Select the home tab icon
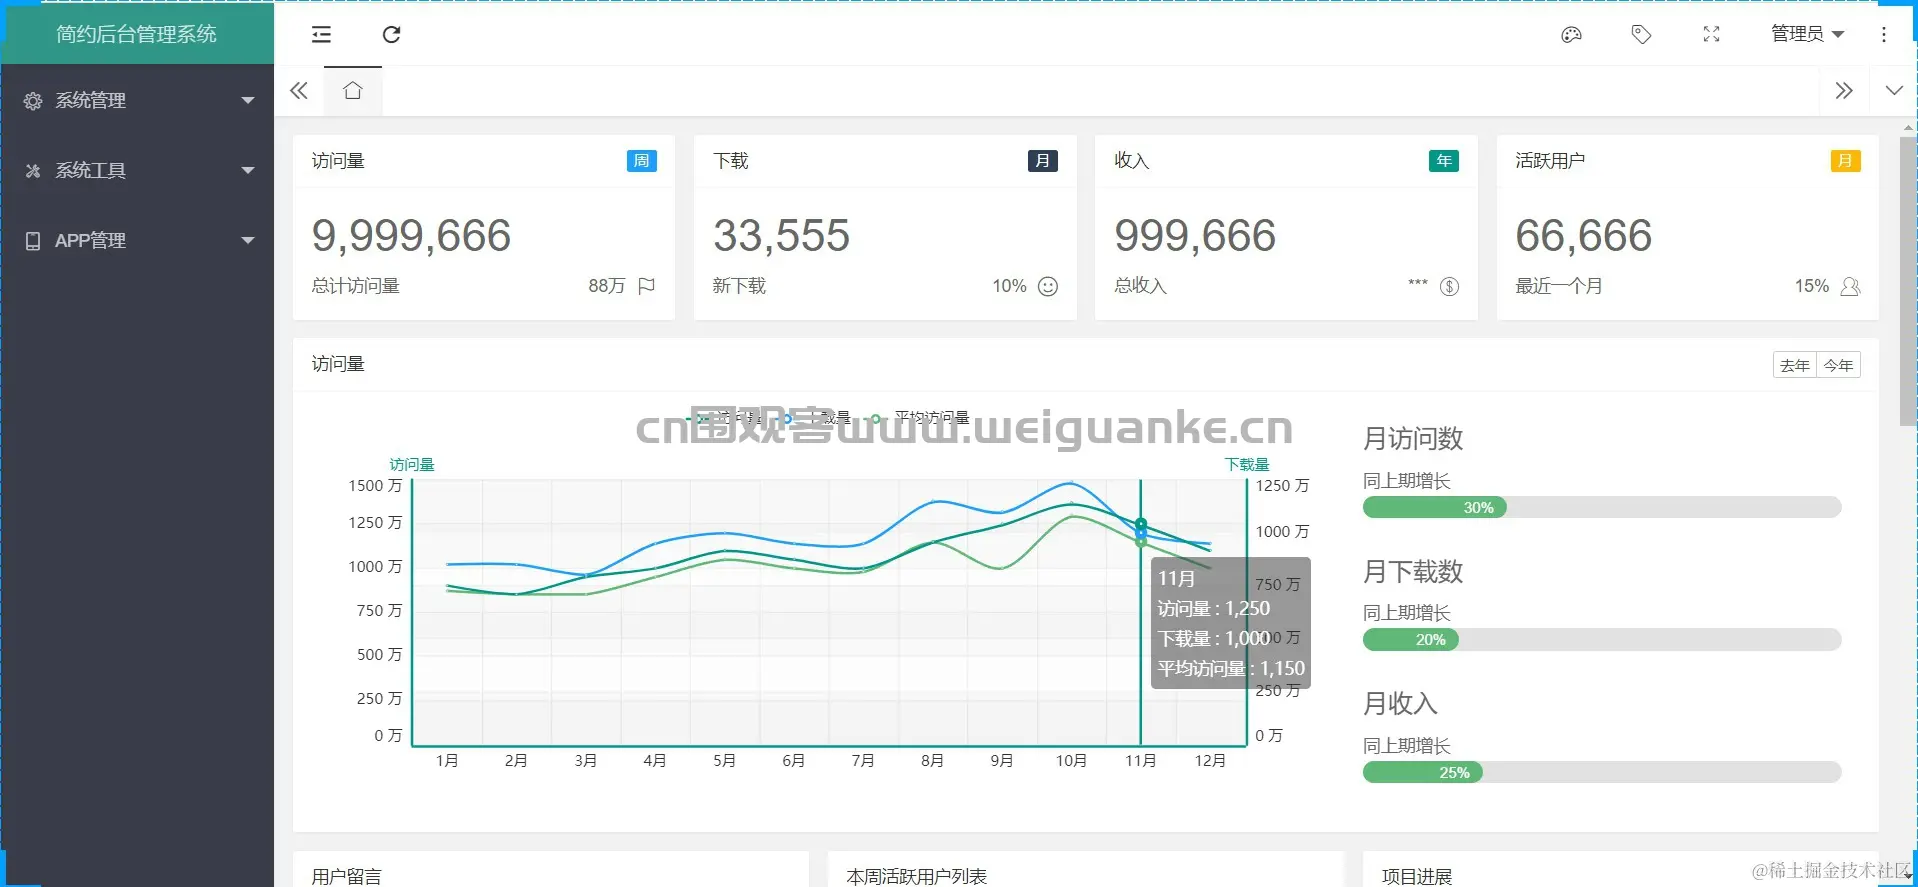 tap(352, 91)
